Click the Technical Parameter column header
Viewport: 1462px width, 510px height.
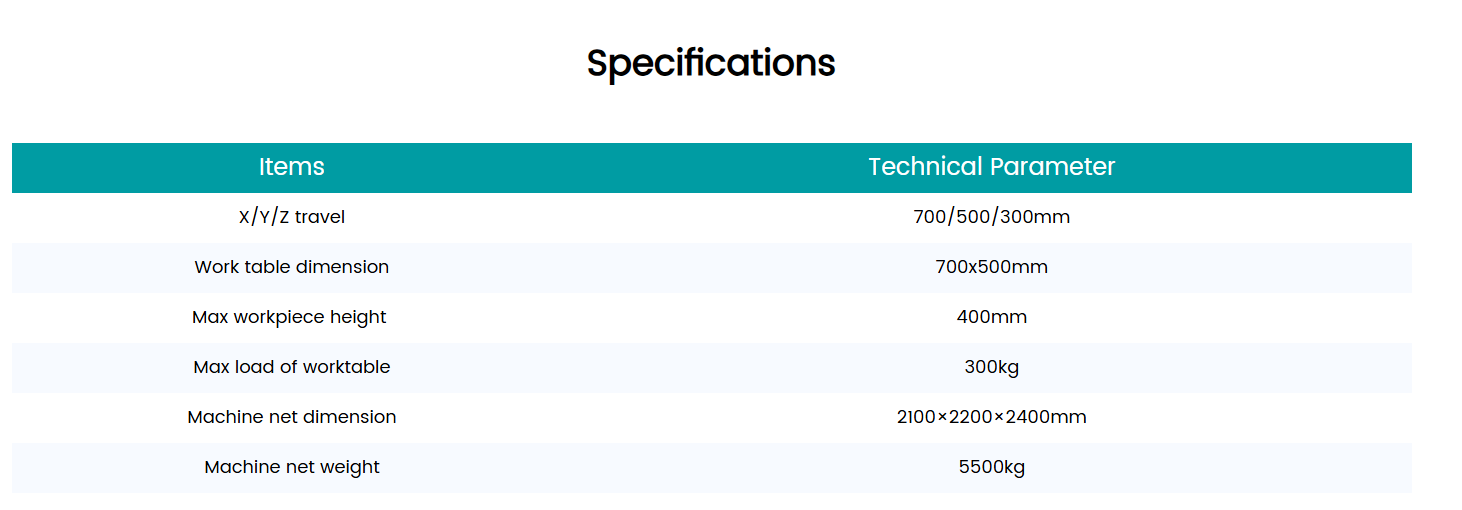[x=991, y=167]
